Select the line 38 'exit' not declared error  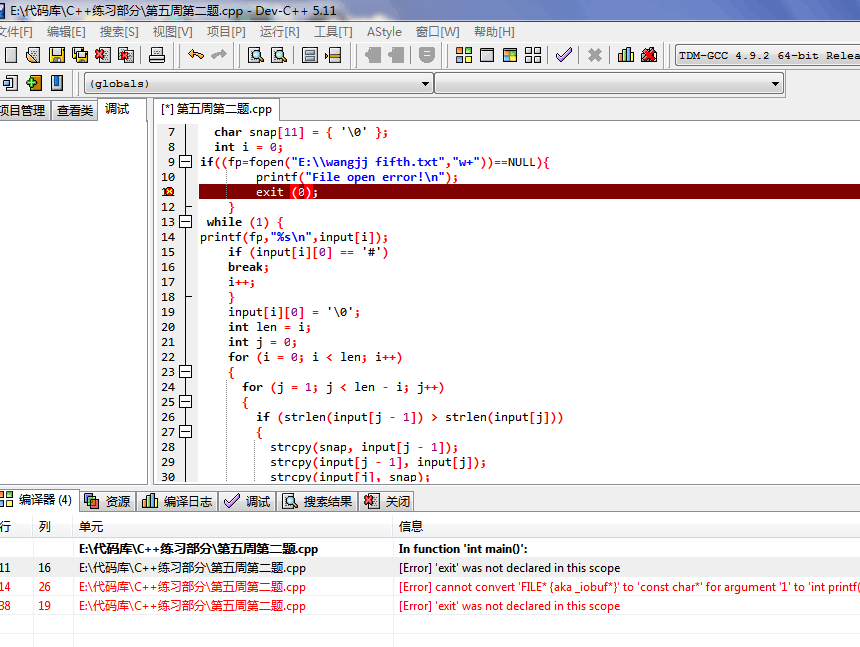(430, 606)
